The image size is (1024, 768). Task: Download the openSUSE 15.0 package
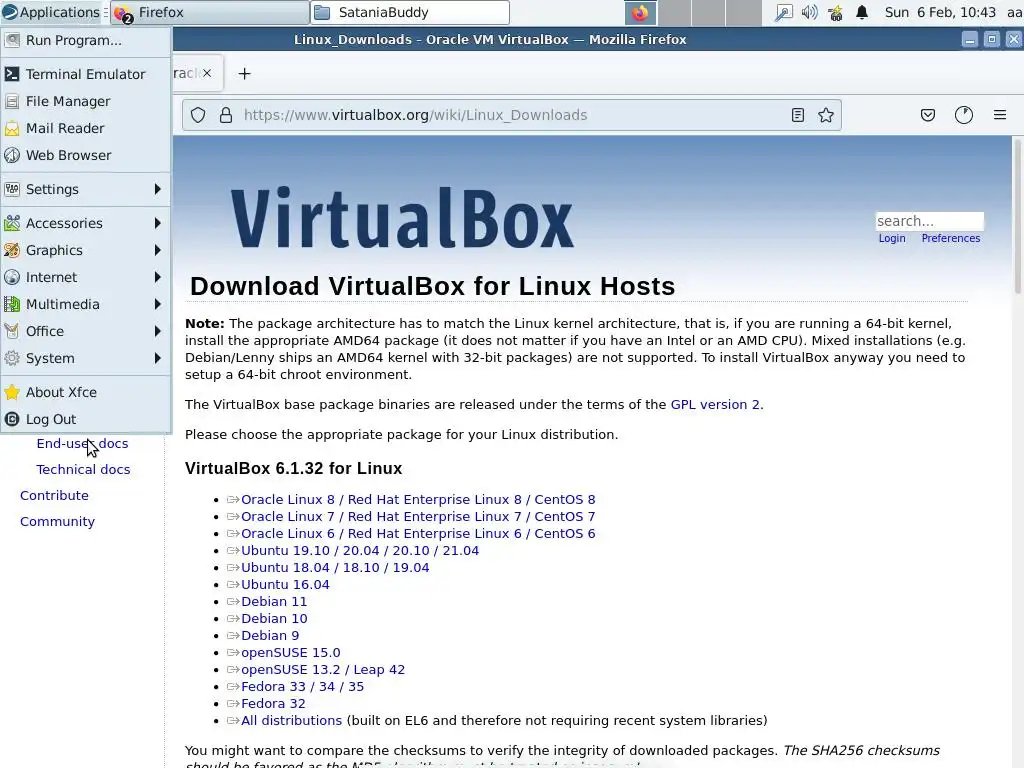(x=291, y=652)
